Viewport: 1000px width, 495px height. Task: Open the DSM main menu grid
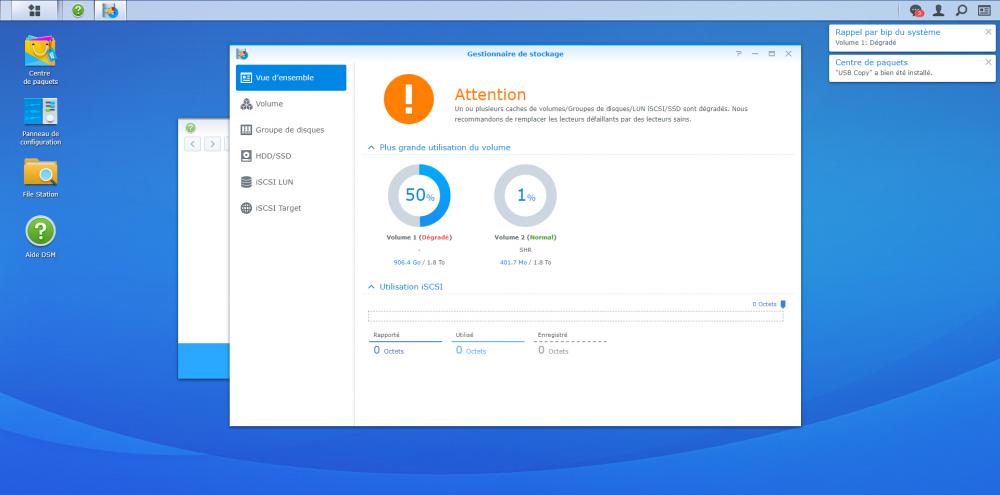(34, 11)
